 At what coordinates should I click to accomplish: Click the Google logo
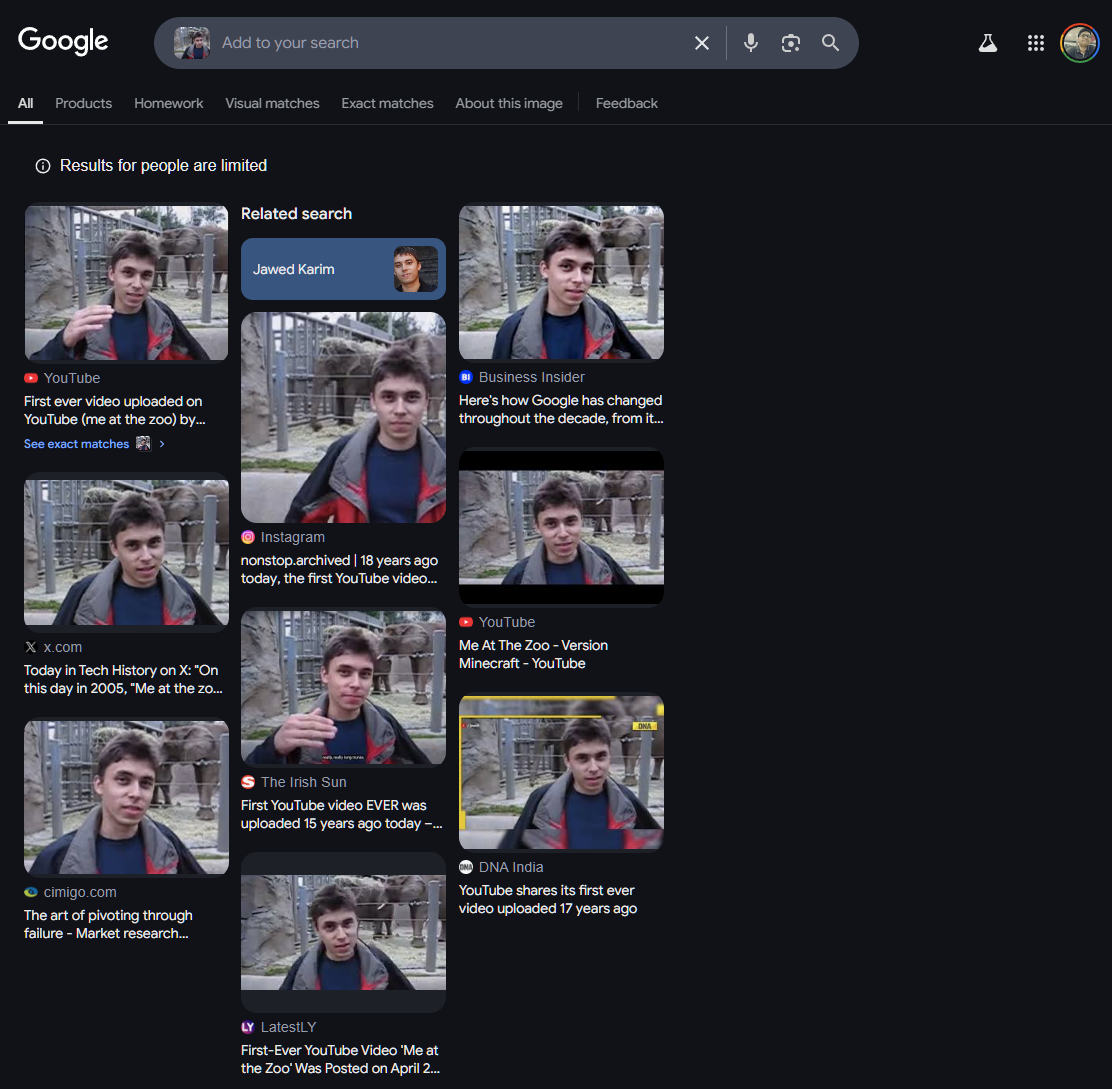tap(63, 41)
